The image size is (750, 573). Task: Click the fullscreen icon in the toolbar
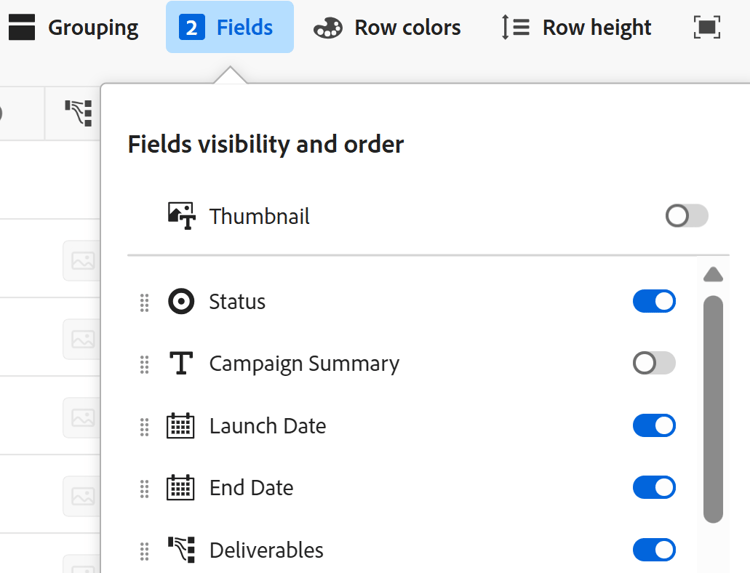pyautogui.click(x=706, y=27)
